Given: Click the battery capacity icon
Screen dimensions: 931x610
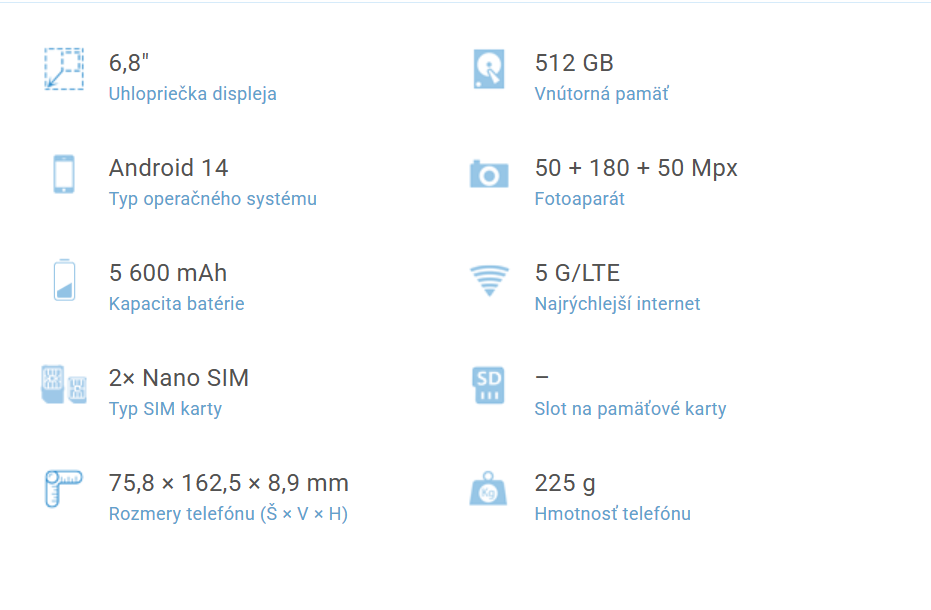Looking at the screenshot, I should (64, 280).
